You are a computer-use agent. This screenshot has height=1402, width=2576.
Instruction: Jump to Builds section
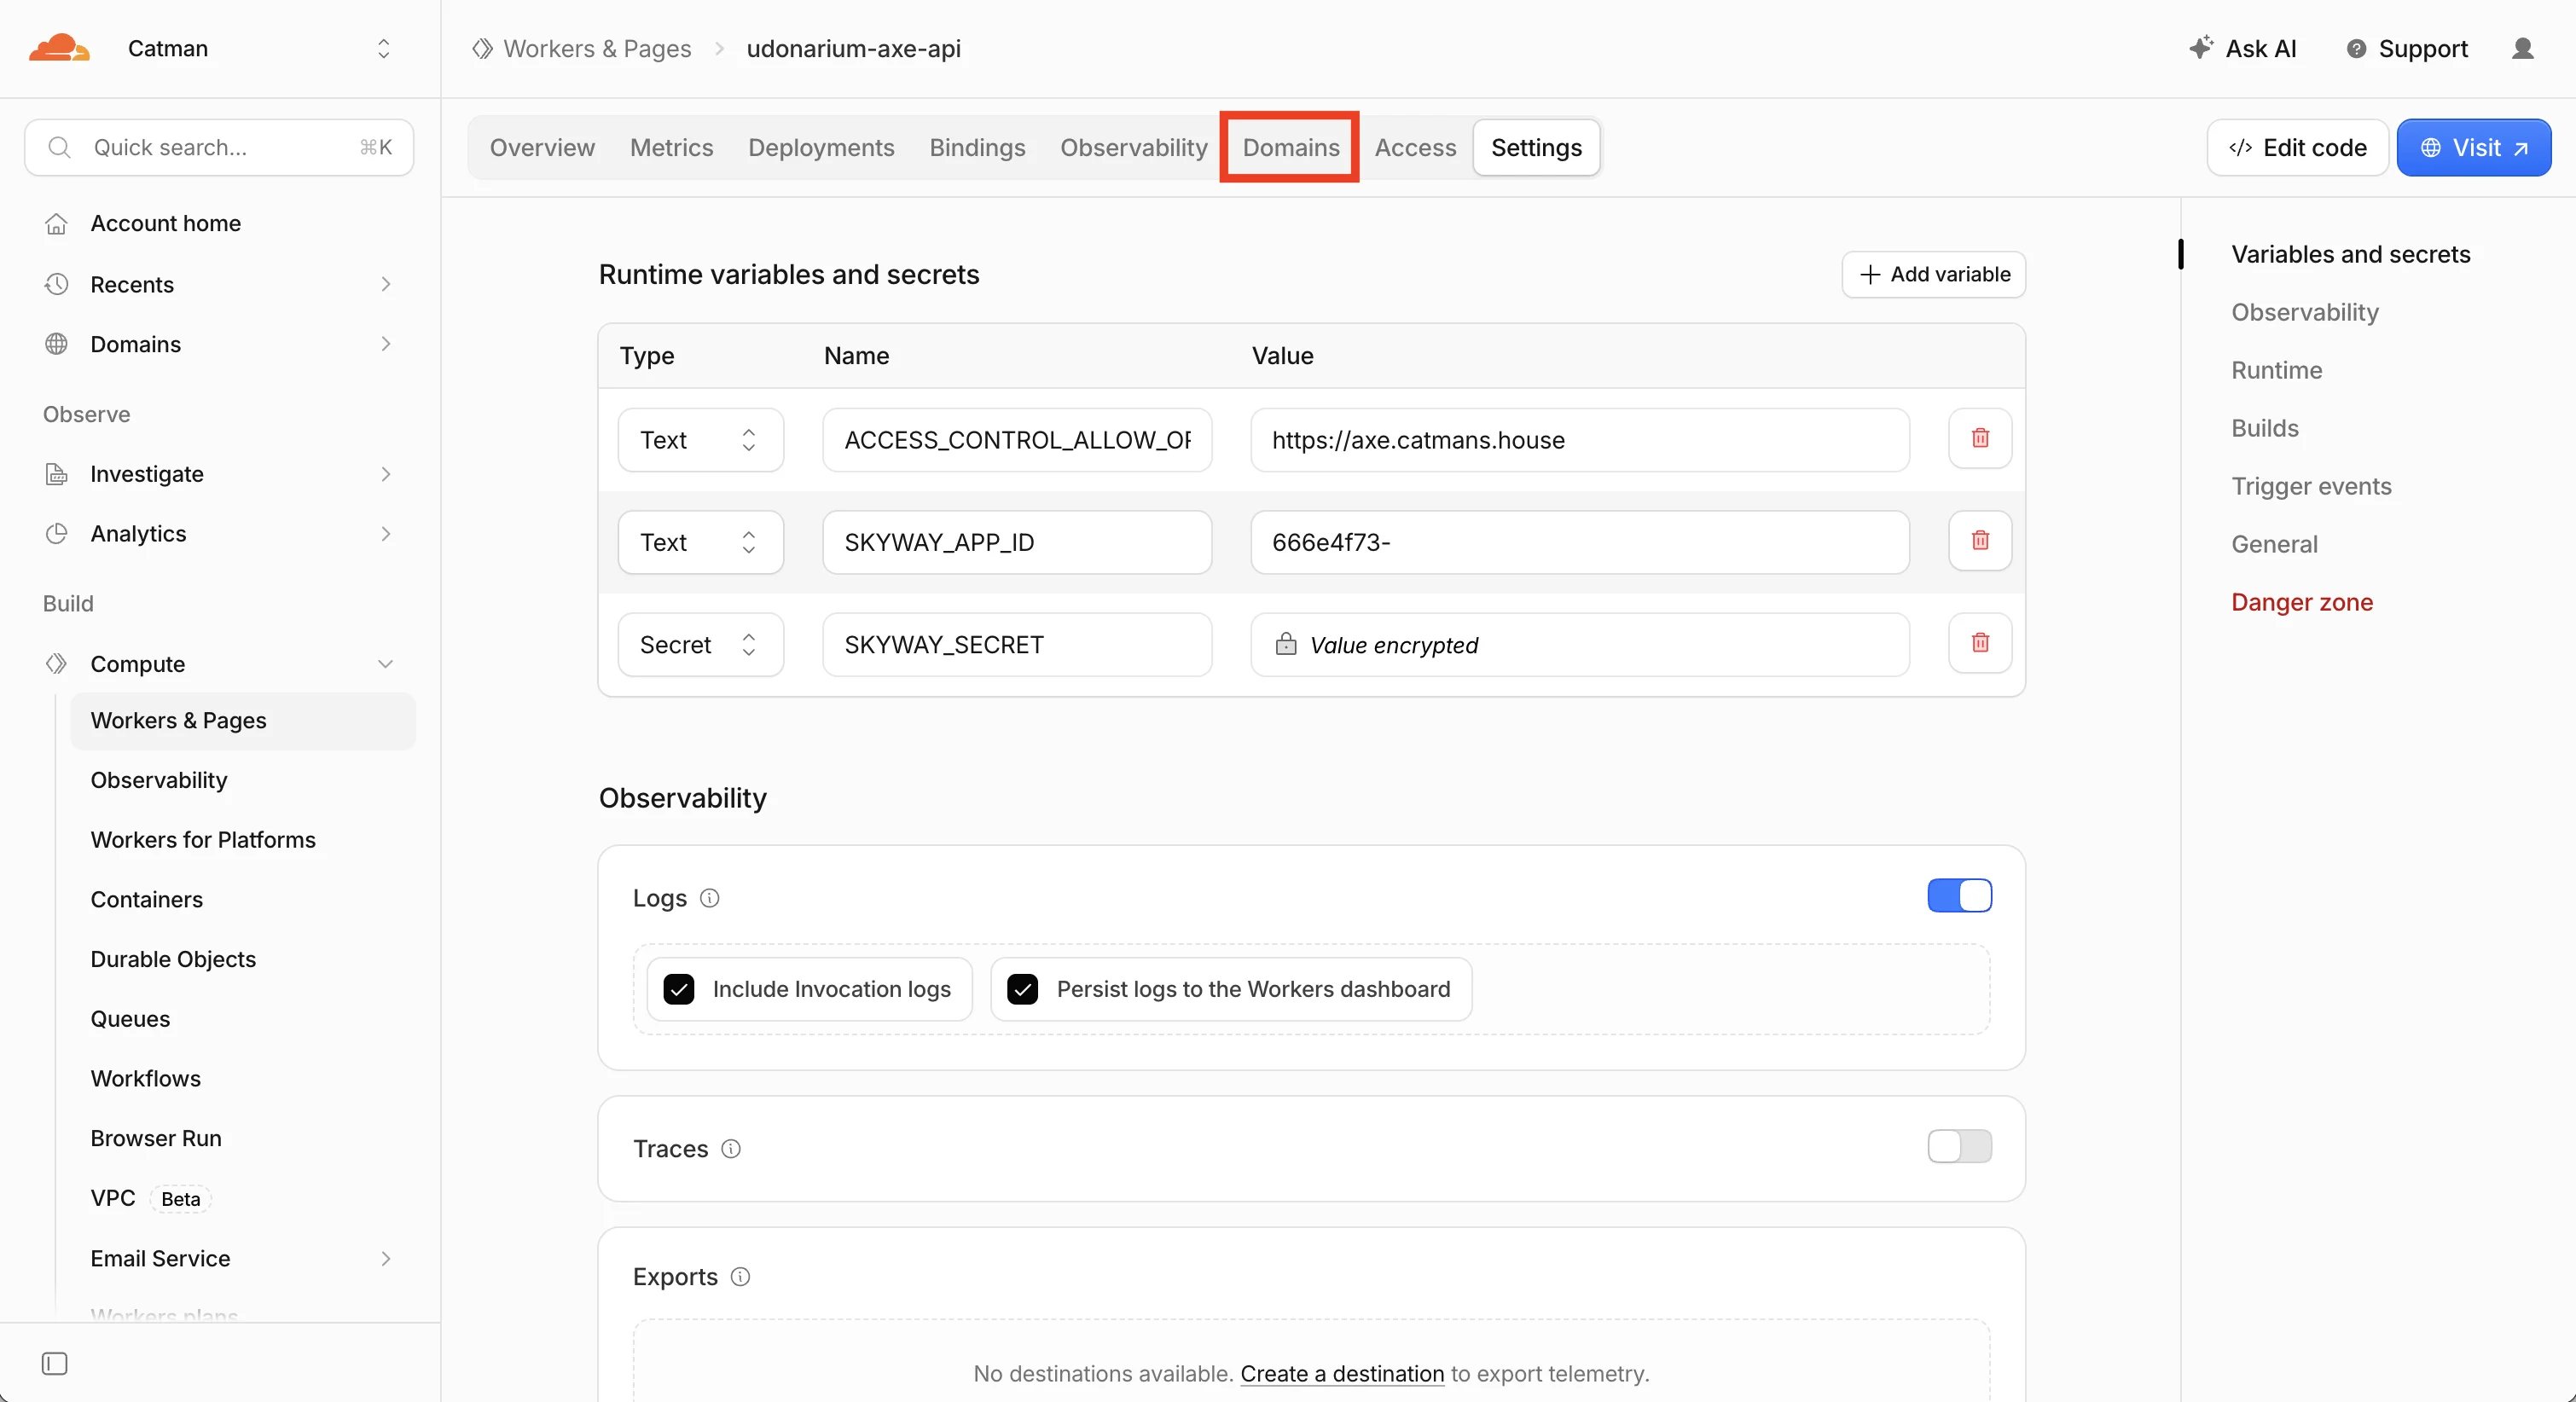(x=2264, y=428)
